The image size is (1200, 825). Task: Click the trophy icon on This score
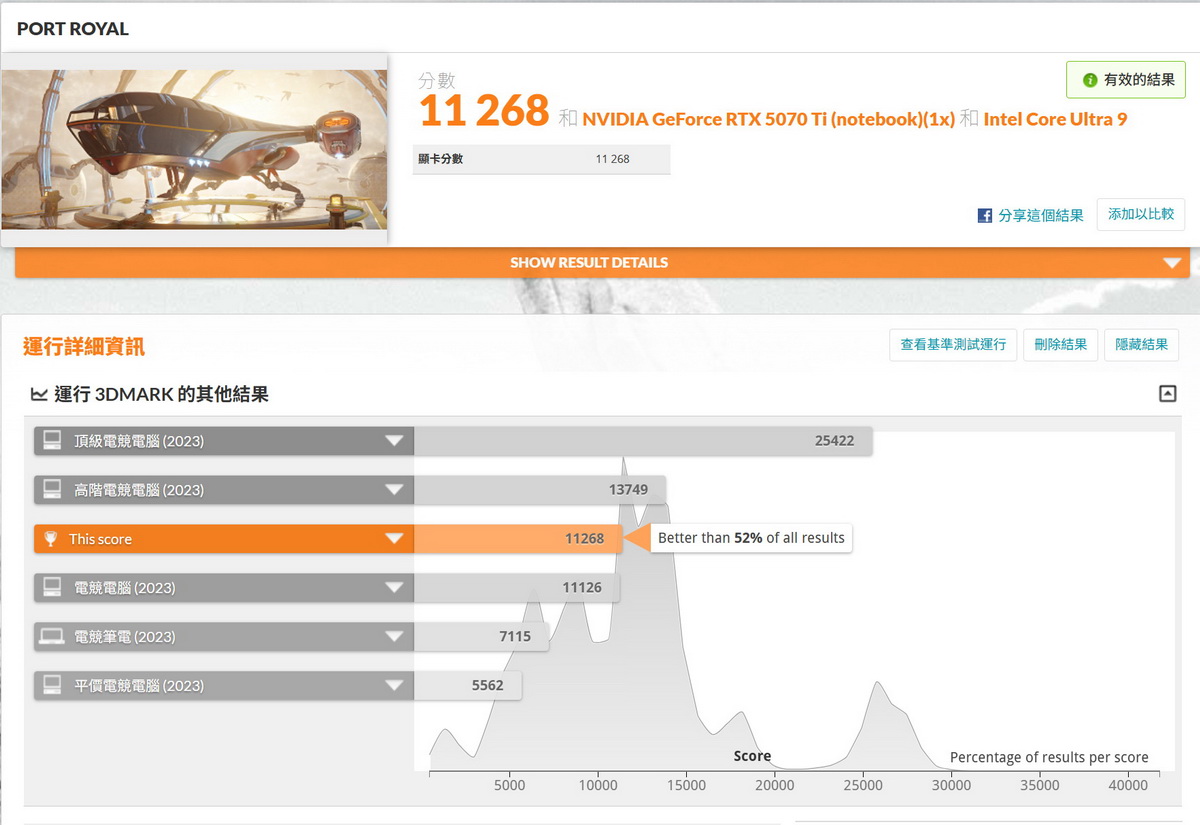(51, 539)
